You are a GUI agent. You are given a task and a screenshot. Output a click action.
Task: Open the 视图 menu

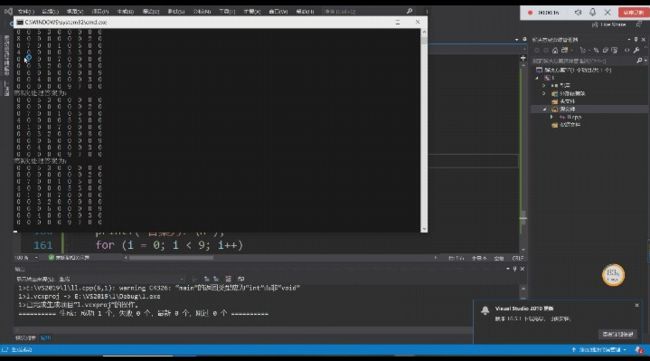coord(75,11)
